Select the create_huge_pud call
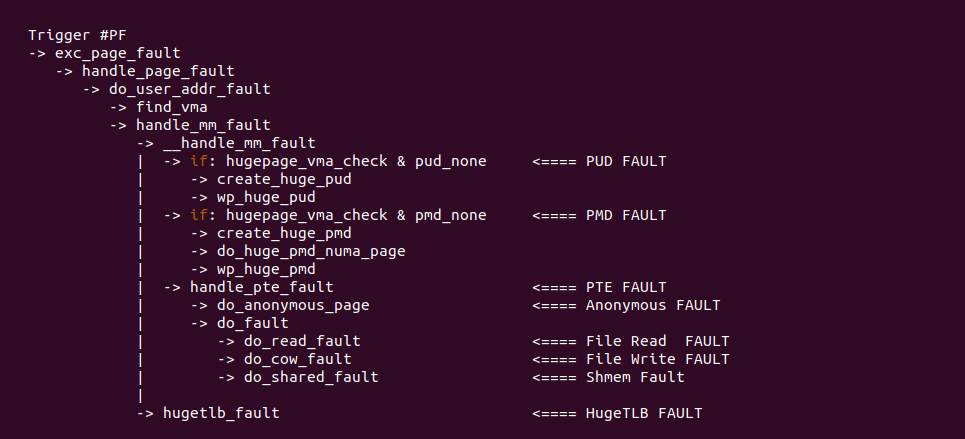Viewport: 965px width, 439px height. pos(284,179)
